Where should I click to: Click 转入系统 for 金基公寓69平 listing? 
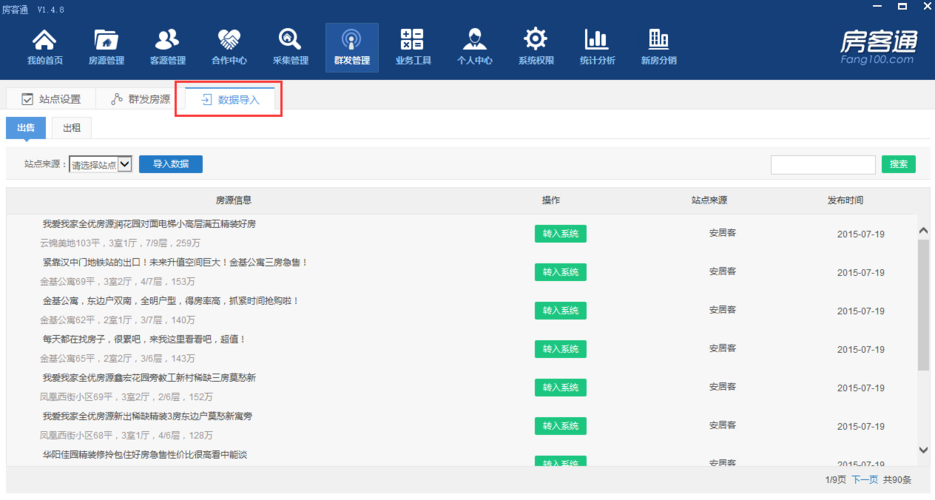pos(561,272)
